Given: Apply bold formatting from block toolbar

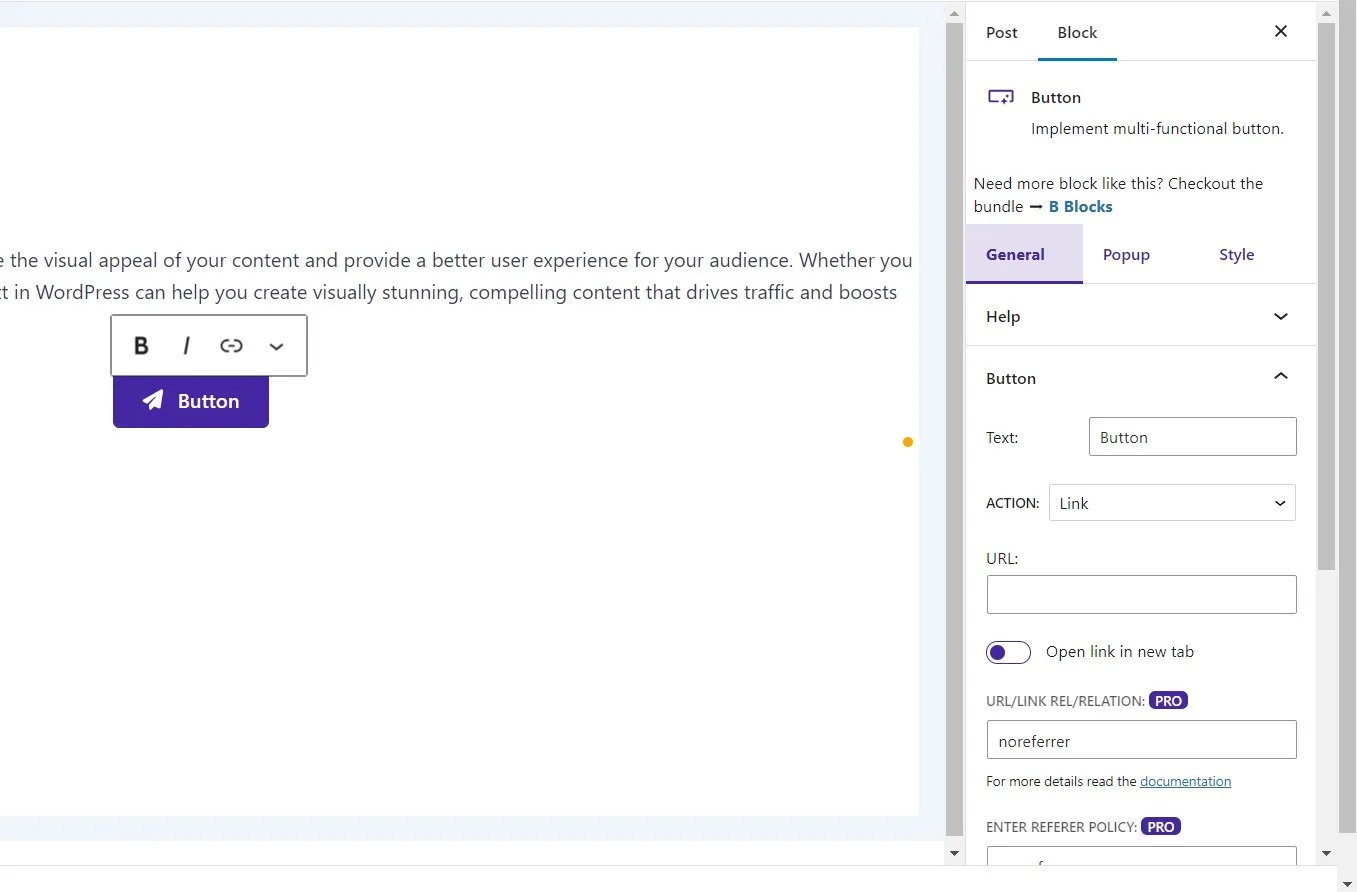Looking at the screenshot, I should click(x=141, y=345).
